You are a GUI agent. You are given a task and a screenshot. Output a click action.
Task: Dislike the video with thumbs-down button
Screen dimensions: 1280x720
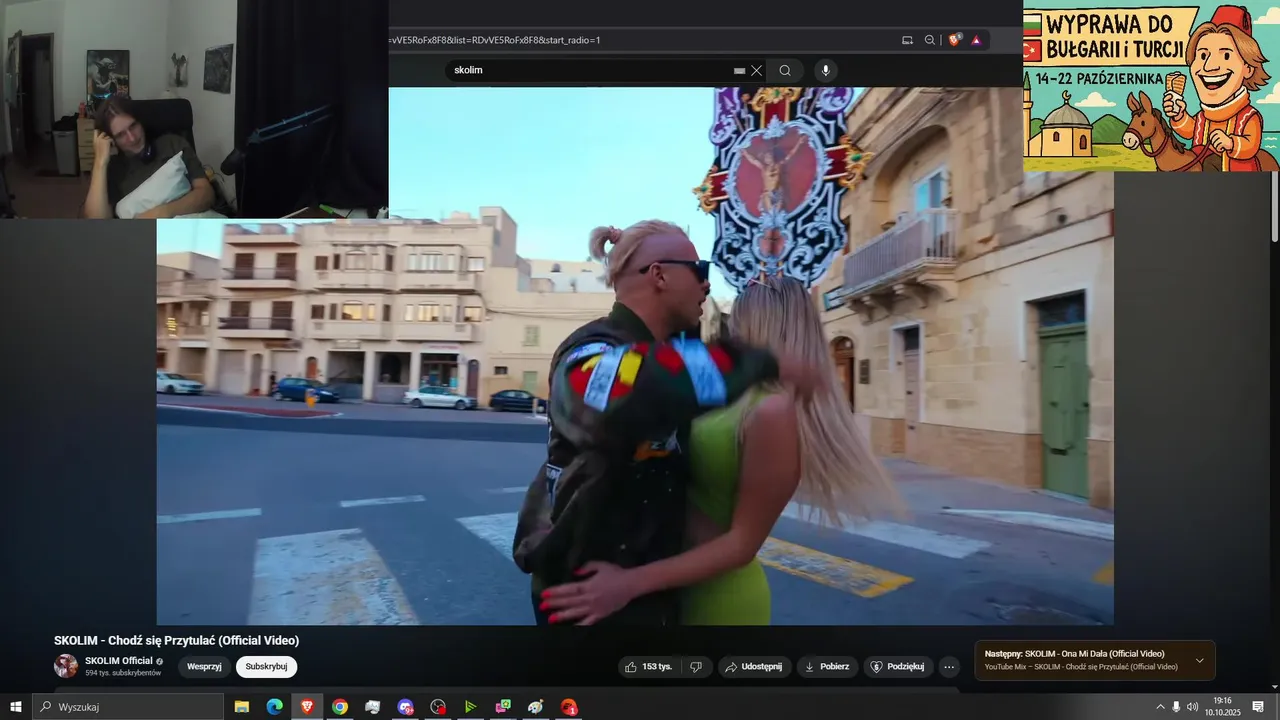(x=697, y=667)
